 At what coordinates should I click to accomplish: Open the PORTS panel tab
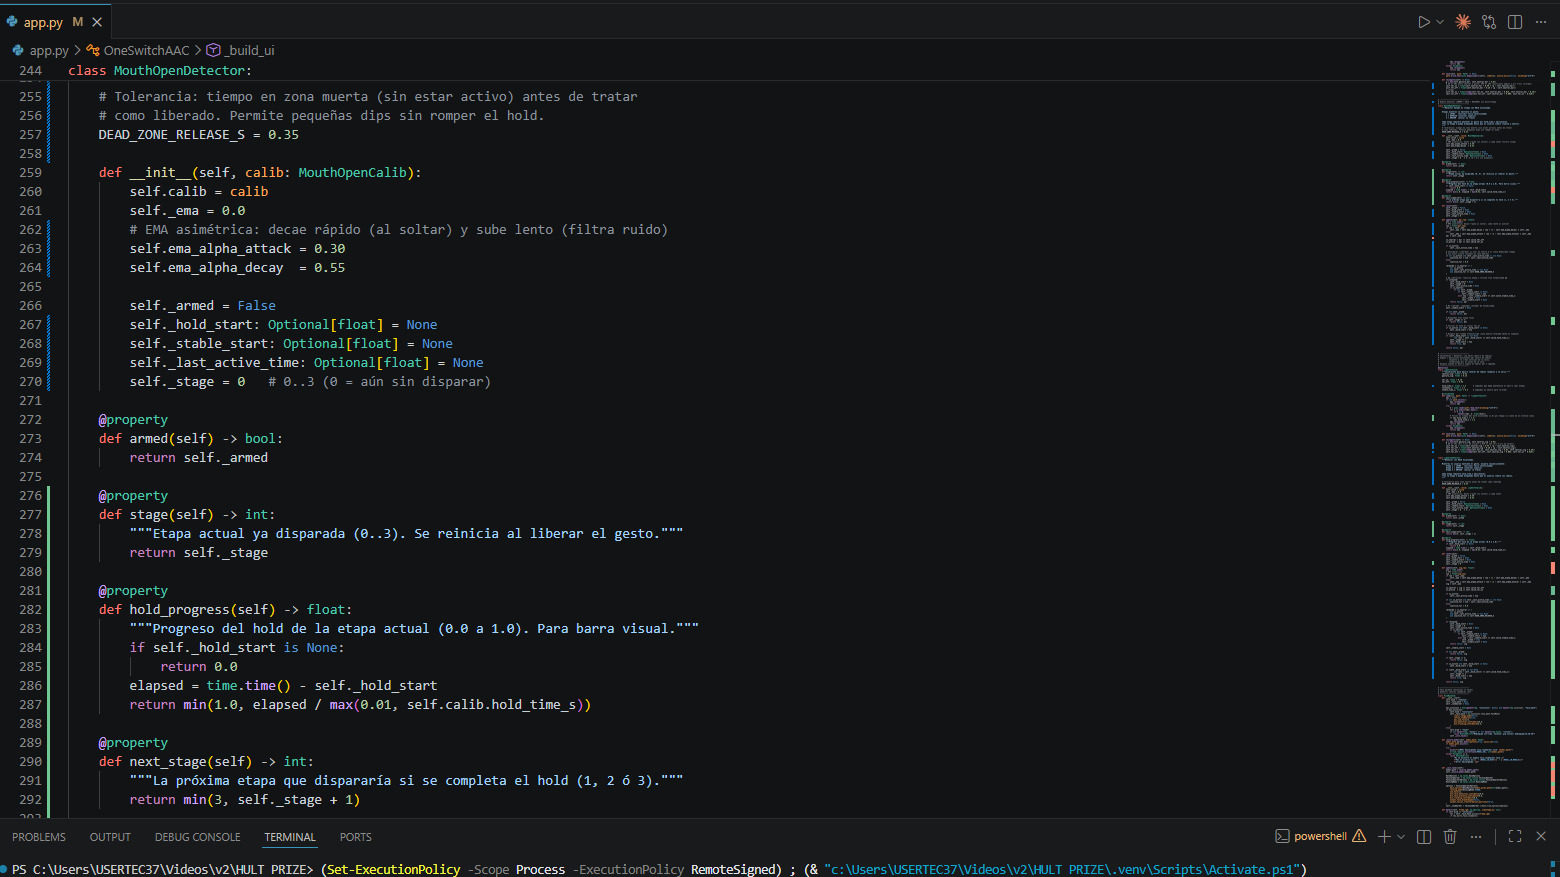point(355,837)
